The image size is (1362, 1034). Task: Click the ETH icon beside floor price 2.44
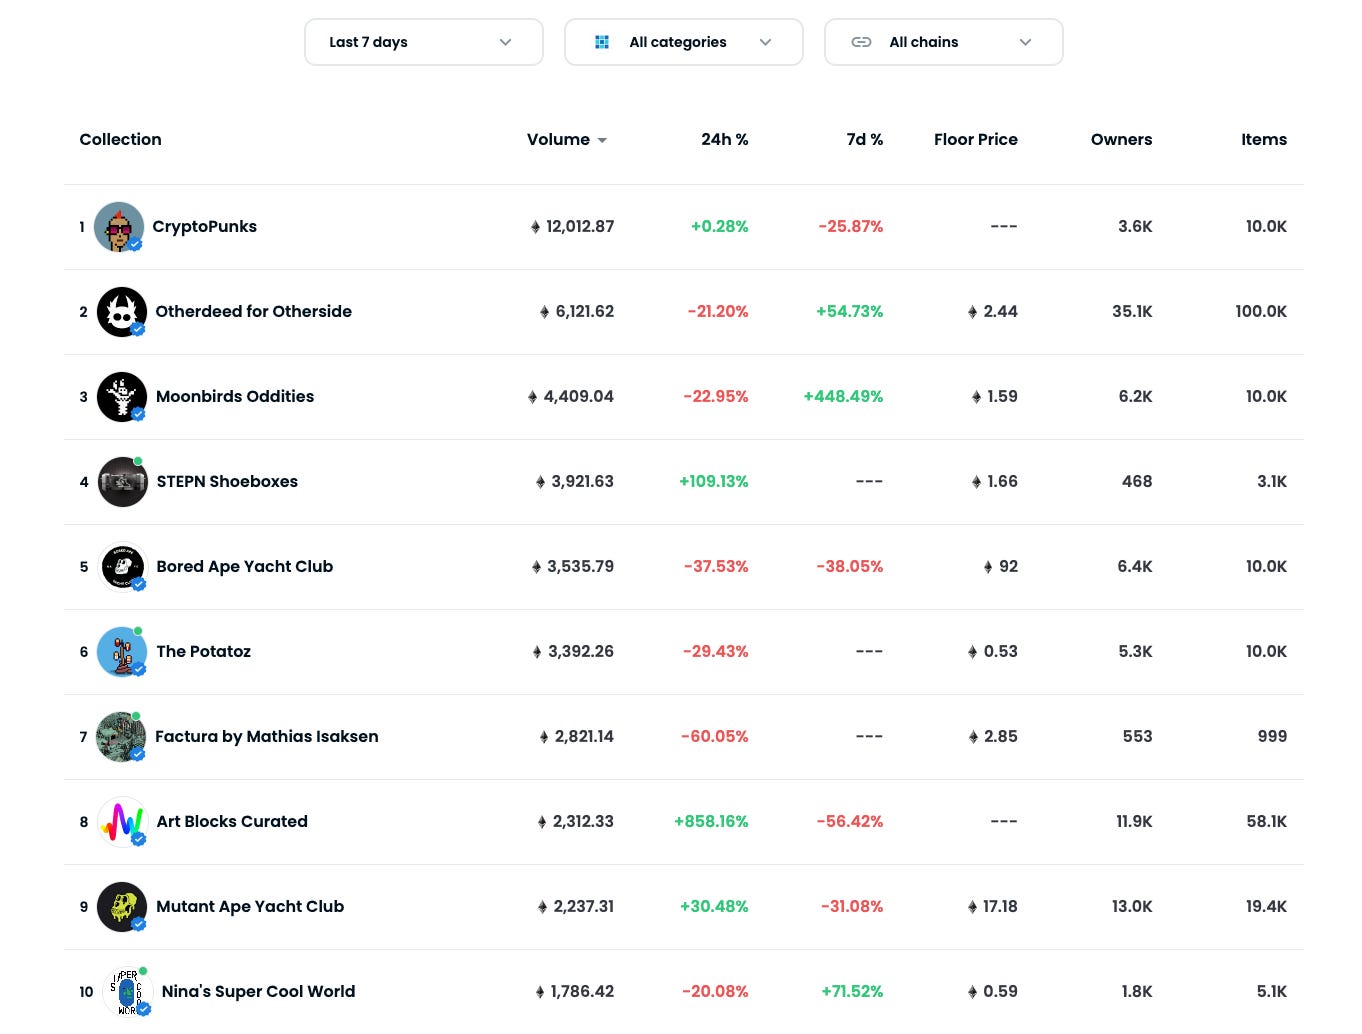[973, 312]
